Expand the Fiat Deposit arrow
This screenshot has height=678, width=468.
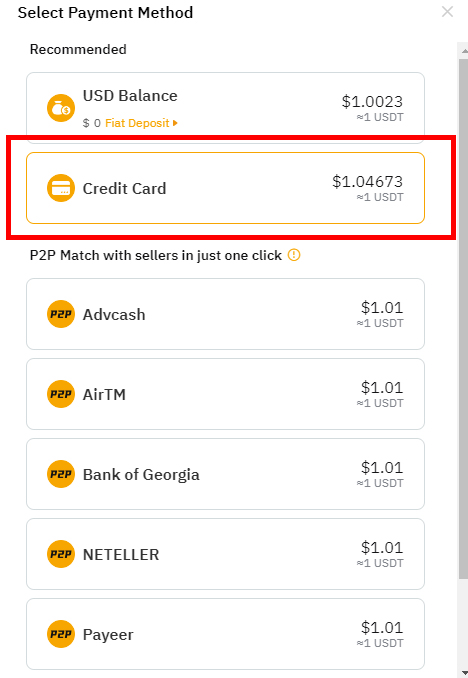175,123
